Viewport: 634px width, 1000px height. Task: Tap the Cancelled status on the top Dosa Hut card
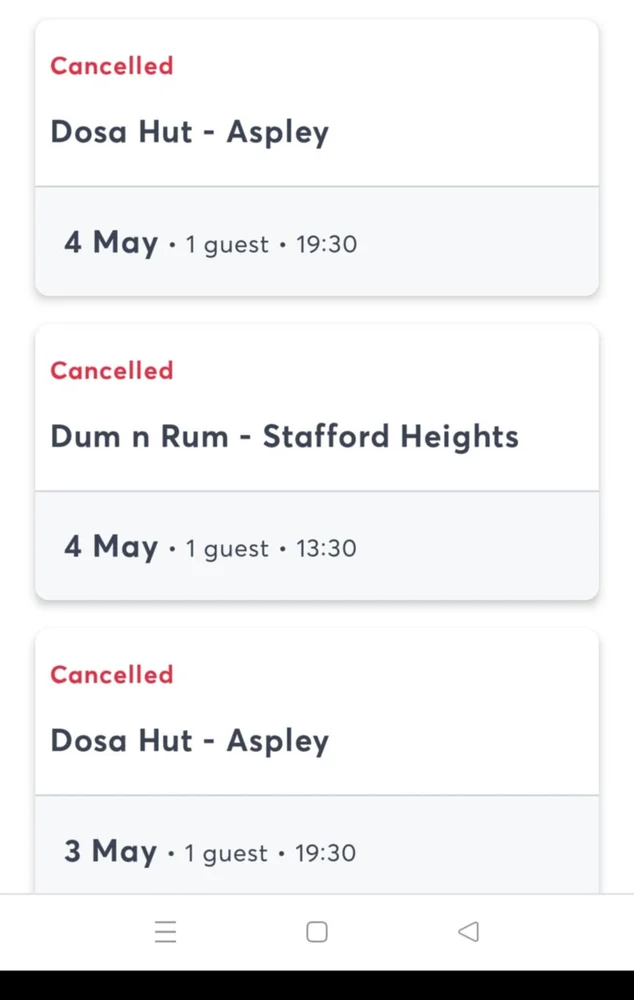point(112,66)
